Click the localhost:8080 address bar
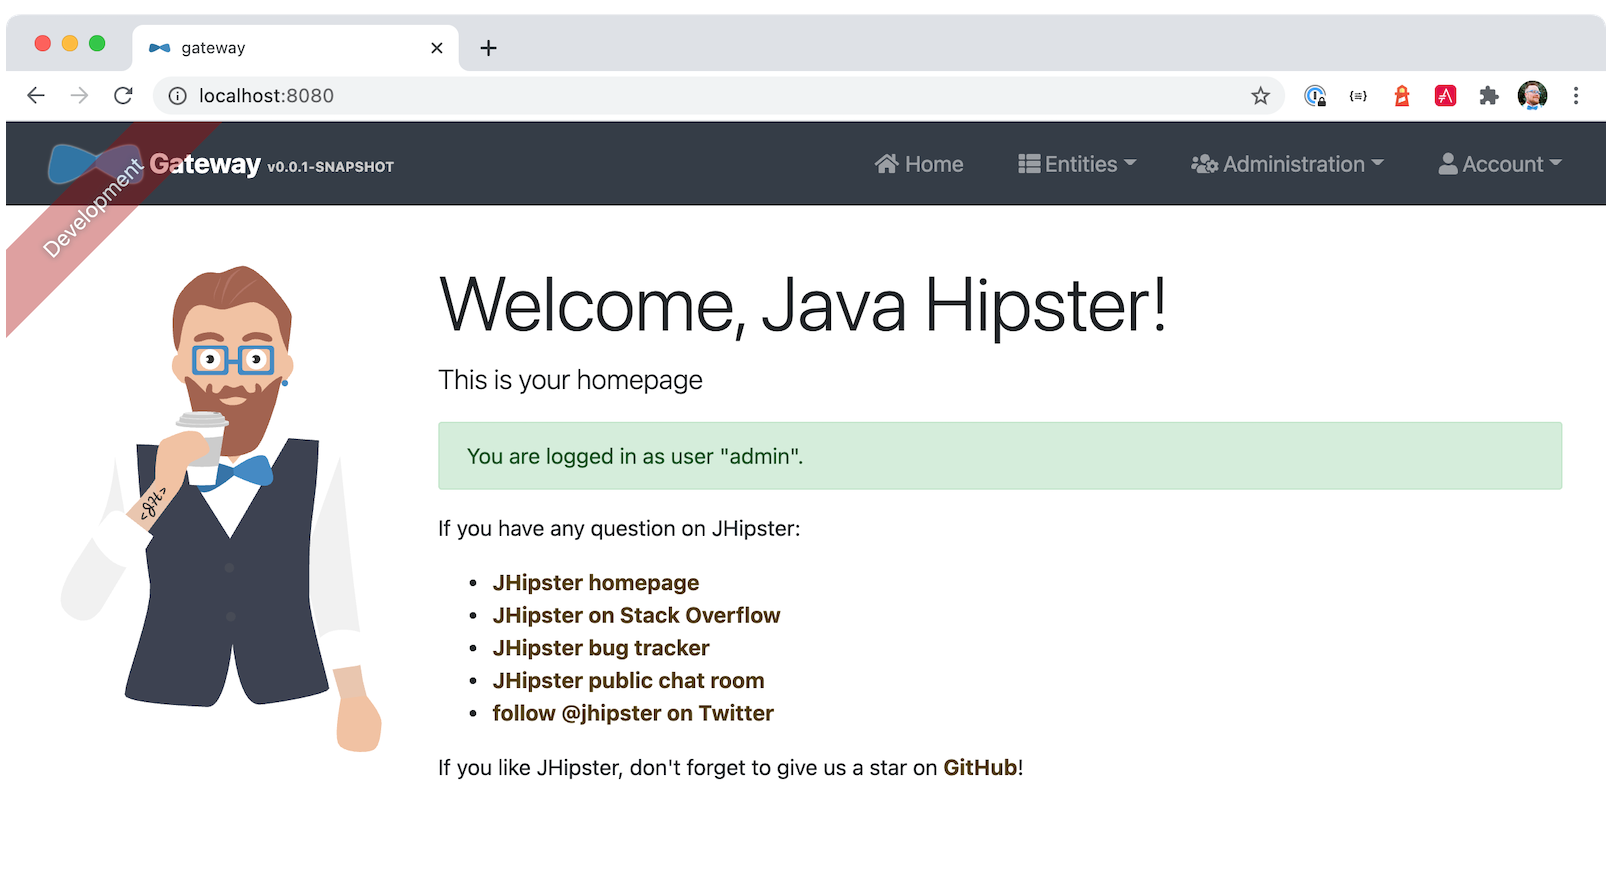This screenshot has height=872, width=1614. tap(700, 96)
